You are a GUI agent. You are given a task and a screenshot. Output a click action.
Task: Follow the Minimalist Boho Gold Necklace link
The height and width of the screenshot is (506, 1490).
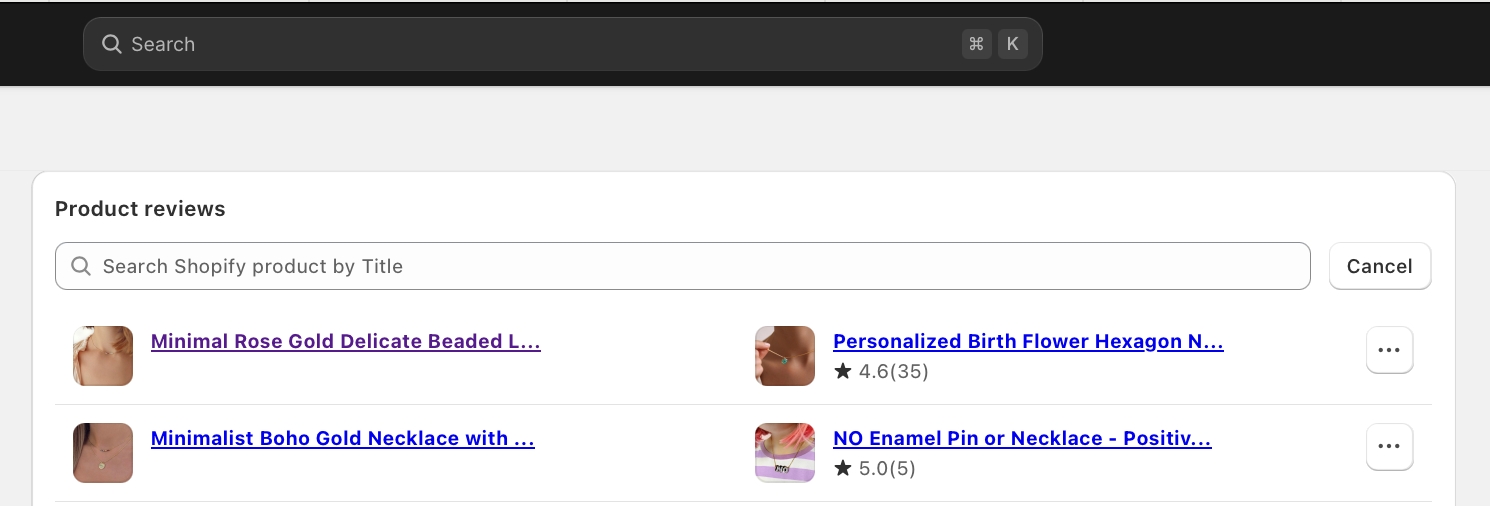tap(342, 438)
